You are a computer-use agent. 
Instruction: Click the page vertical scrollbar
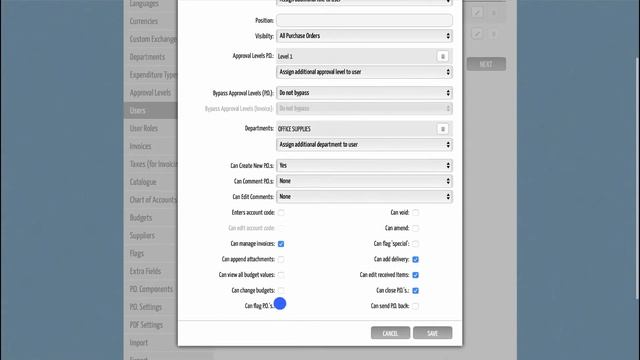pyautogui.click(x=637, y=180)
